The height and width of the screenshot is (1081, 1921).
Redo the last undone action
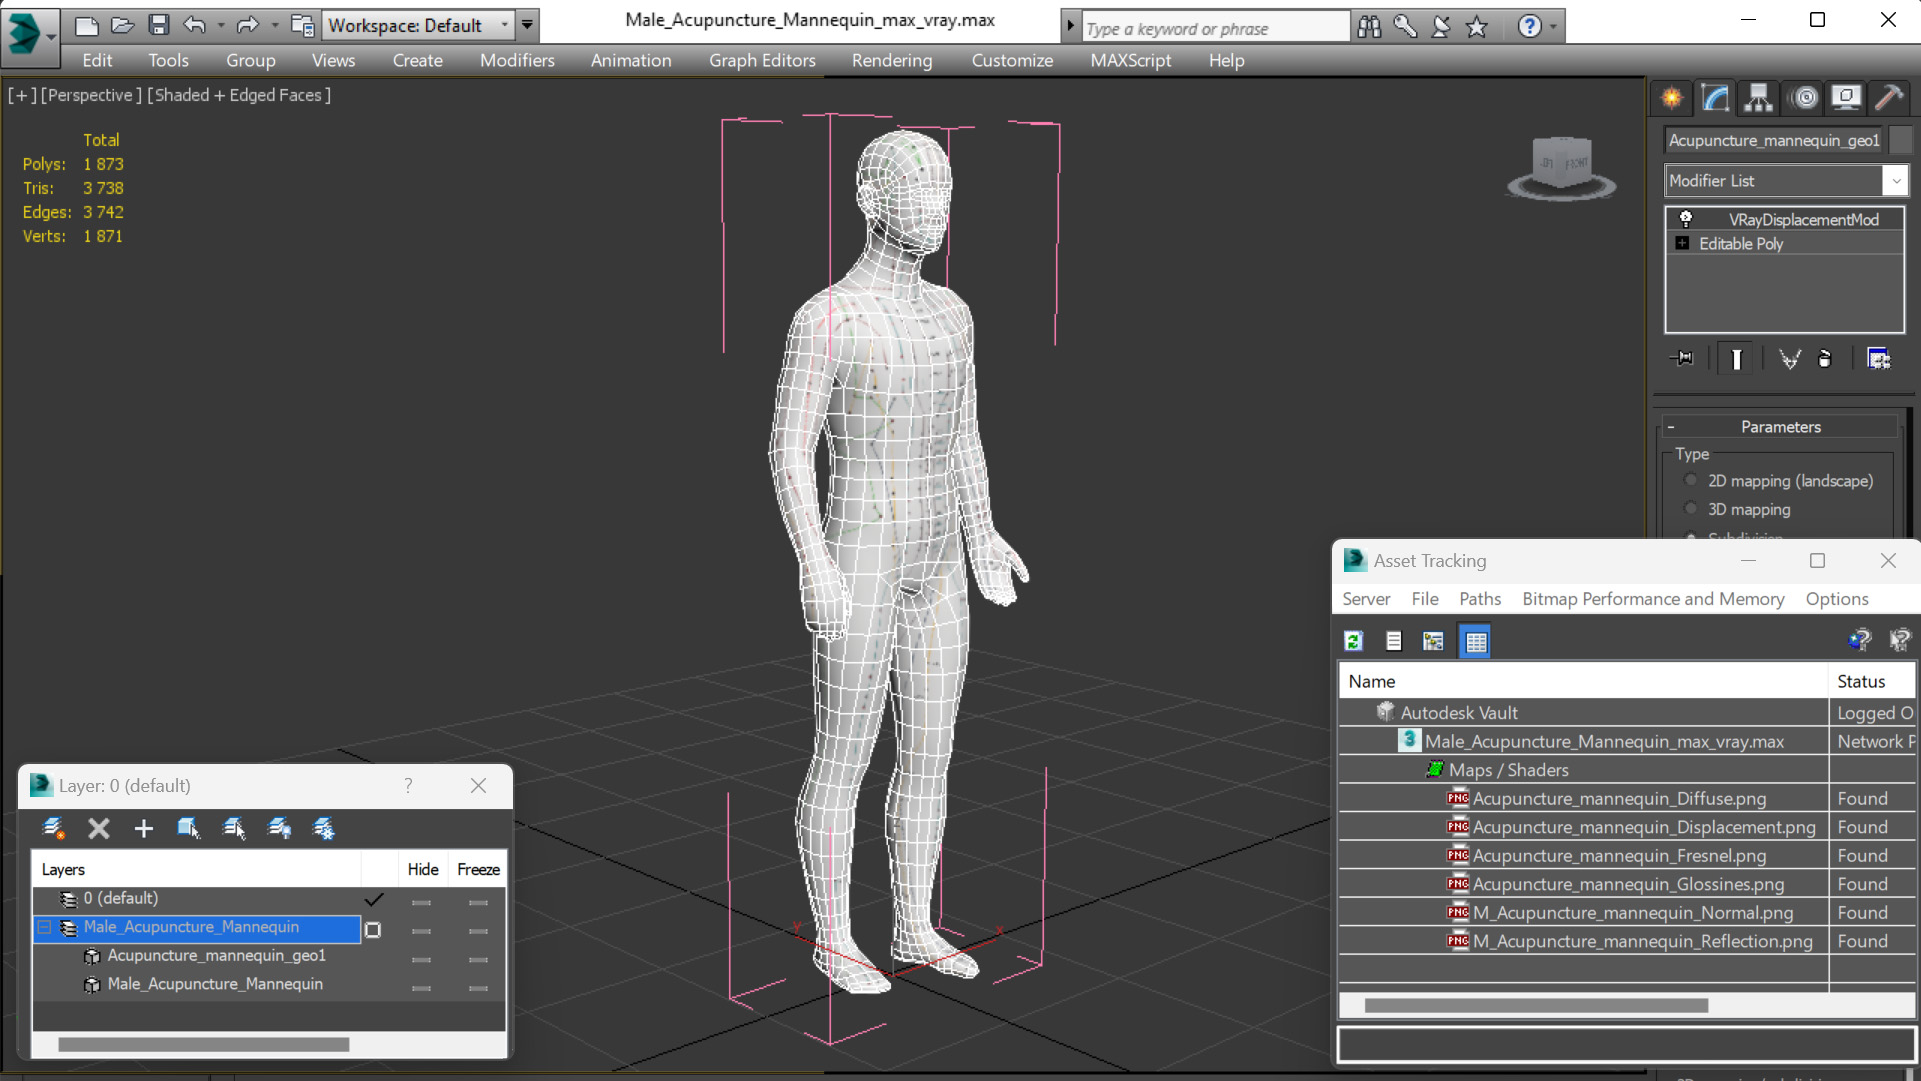point(247,25)
